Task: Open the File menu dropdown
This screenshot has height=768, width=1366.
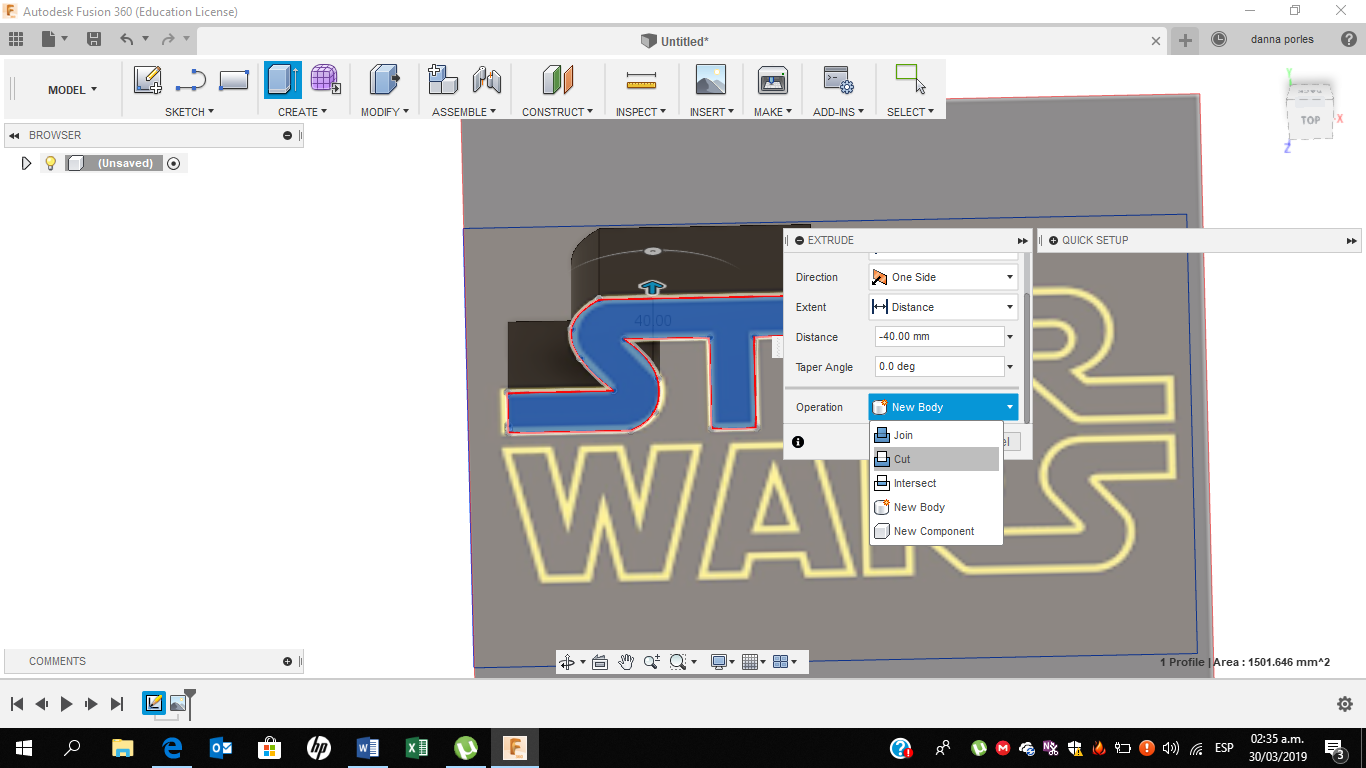Action: click(54, 39)
